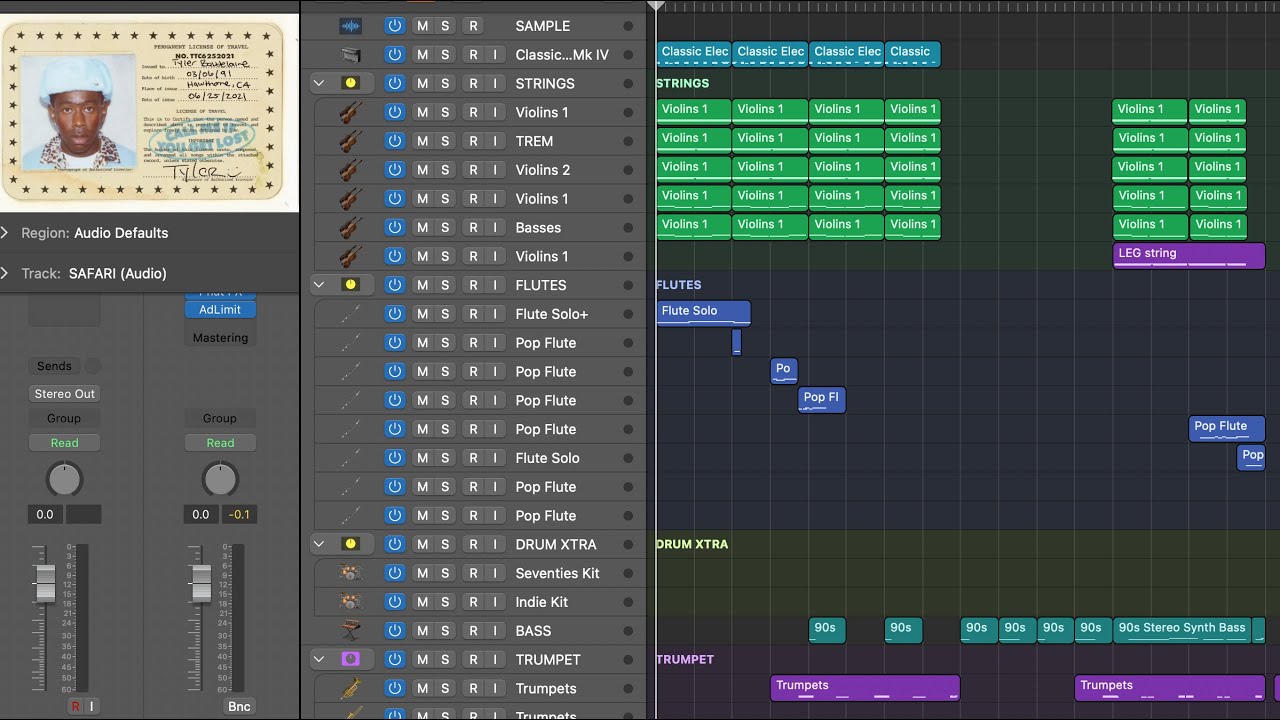Click the Basses track instrument icon
The image size is (1280, 720).
(x=350, y=228)
